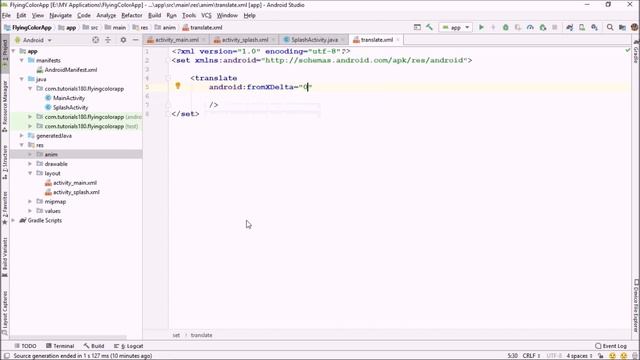Open the File menu
Image resolution: width=640 pixels, height=360 pixels.
coord(6,16)
